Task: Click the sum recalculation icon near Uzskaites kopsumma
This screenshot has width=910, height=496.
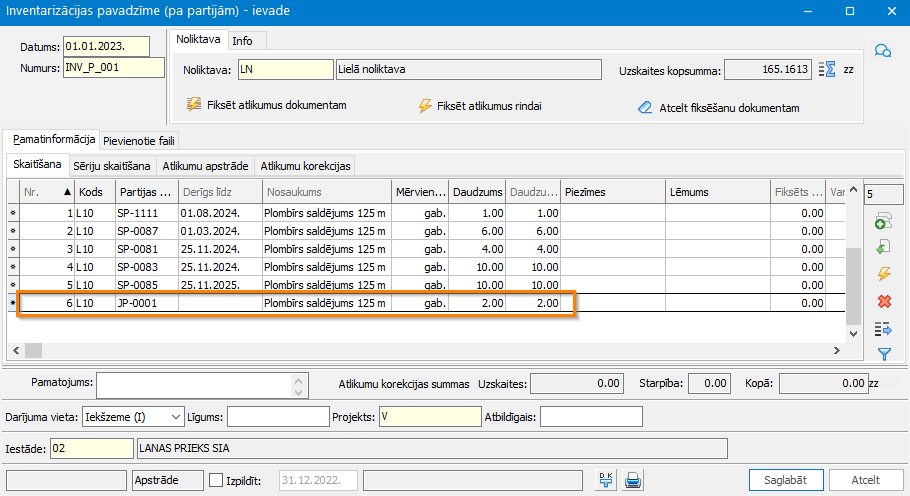Action: click(827, 70)
